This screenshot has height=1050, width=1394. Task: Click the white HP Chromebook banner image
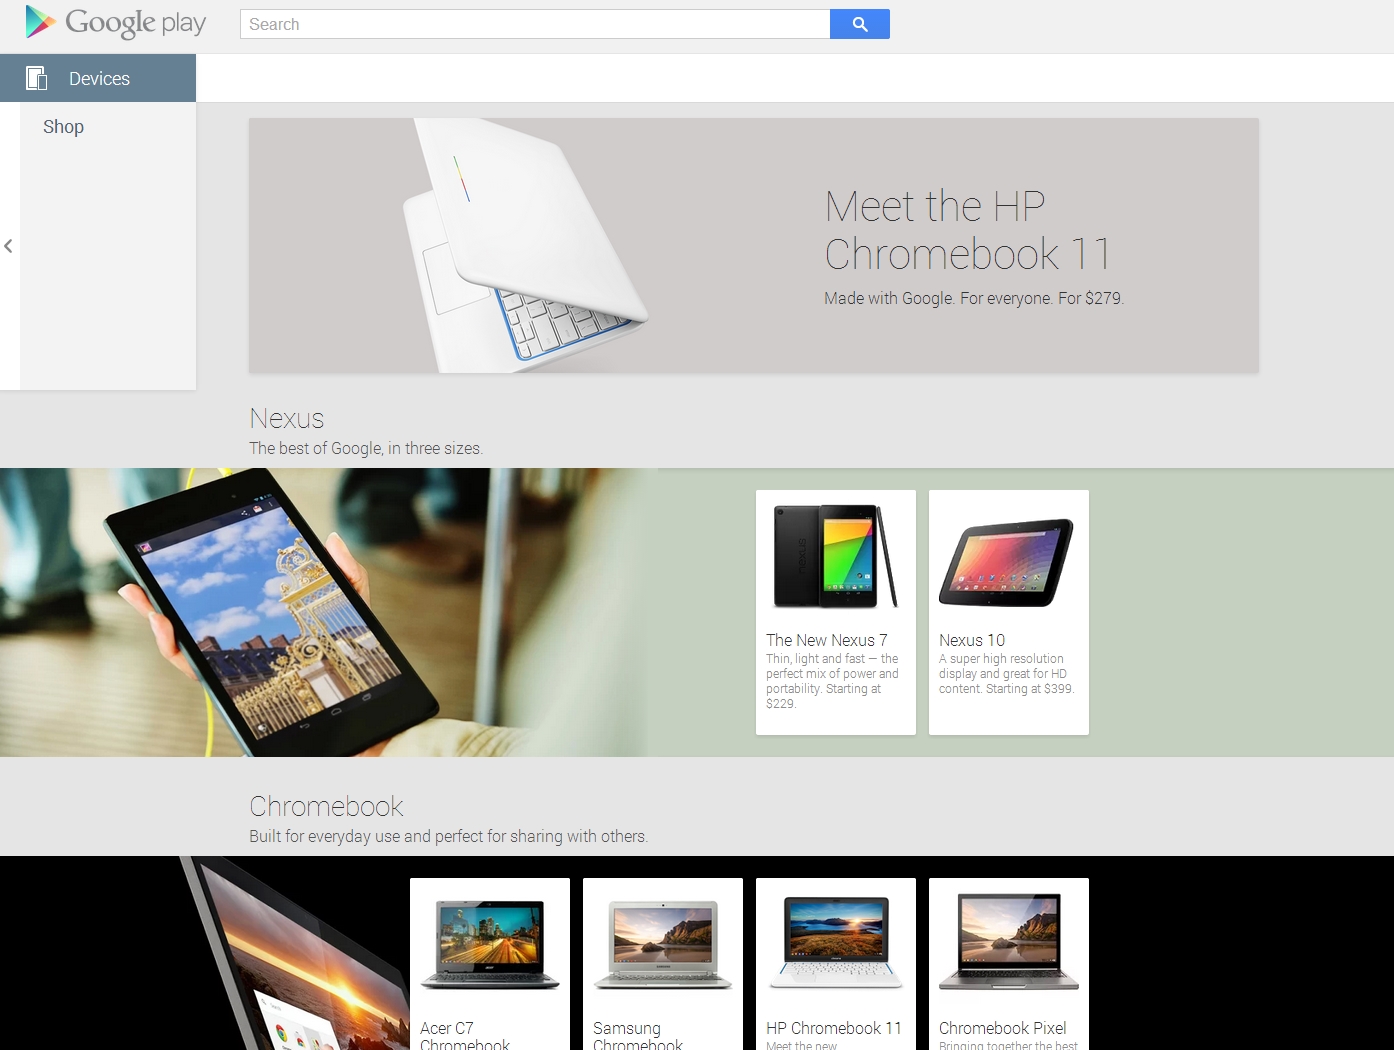click(x=527, y=246)
